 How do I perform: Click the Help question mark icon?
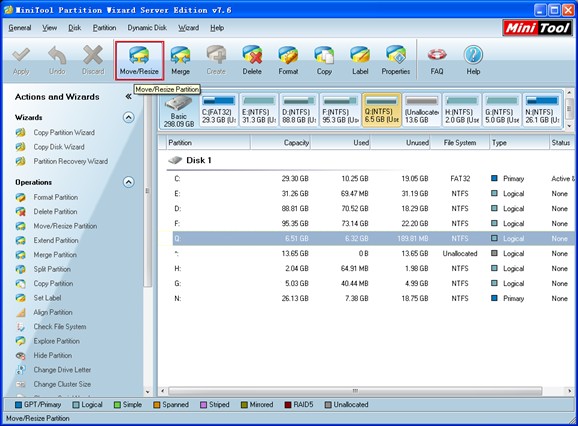click(x=473, y=60)
